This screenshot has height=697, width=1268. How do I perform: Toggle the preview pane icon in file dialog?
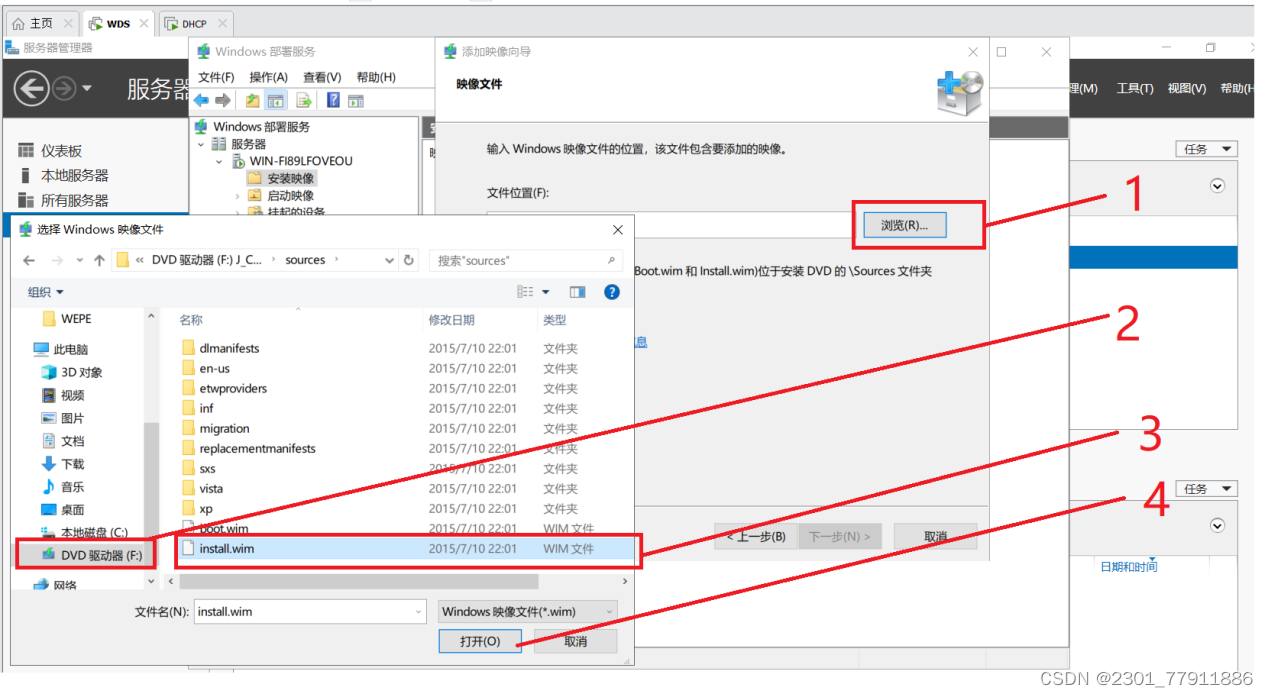coord(577,292)
